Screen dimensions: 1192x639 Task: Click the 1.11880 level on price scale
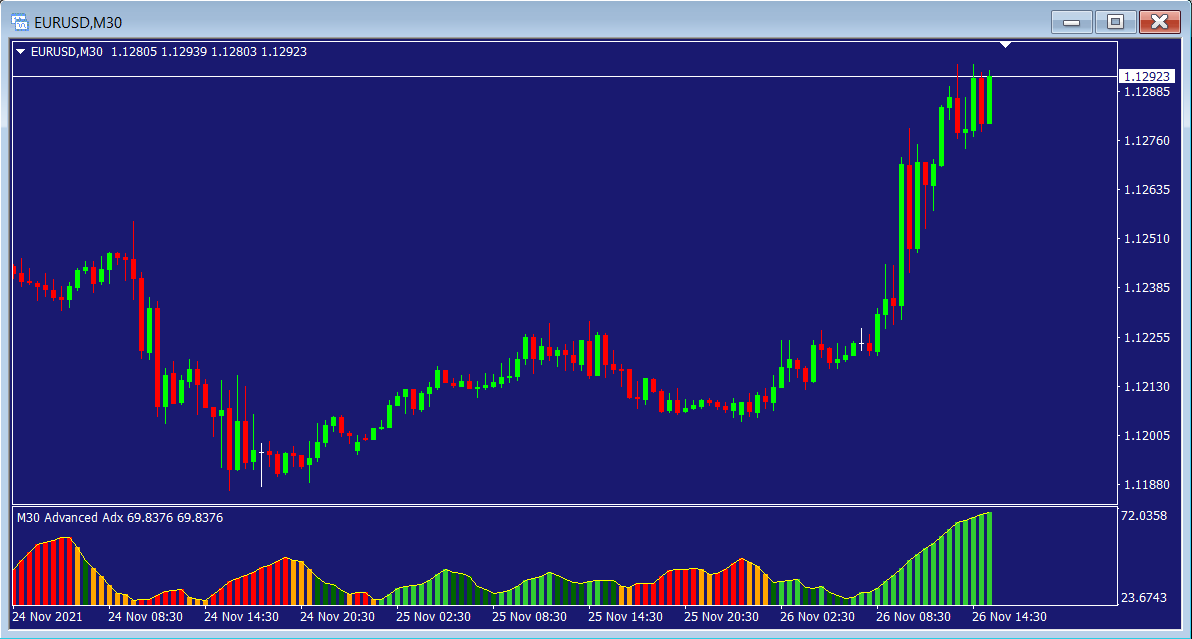click(x=1146, y=485)
